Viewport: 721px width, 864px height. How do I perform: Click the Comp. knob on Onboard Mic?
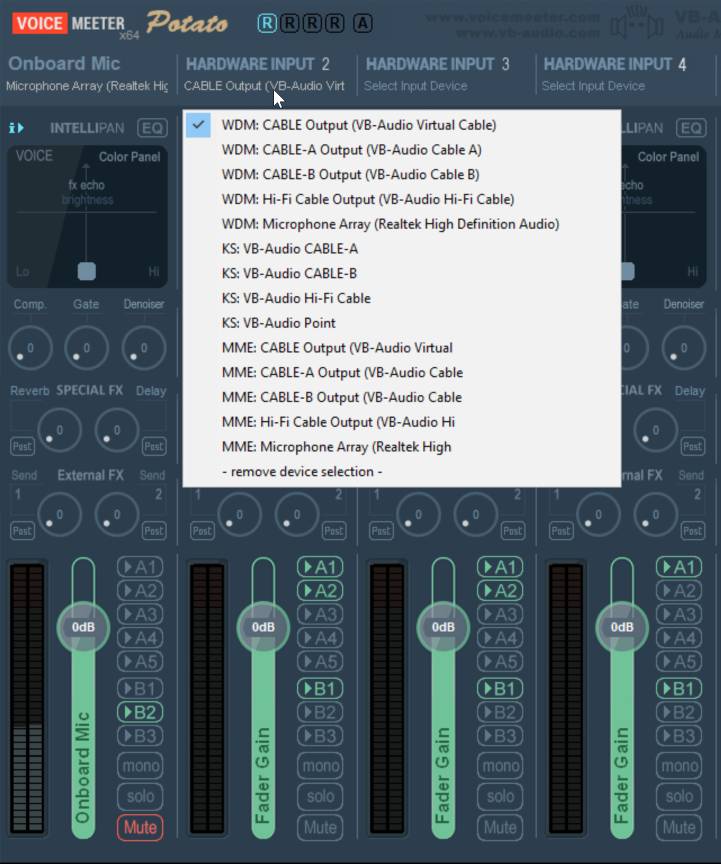(29, 348)
